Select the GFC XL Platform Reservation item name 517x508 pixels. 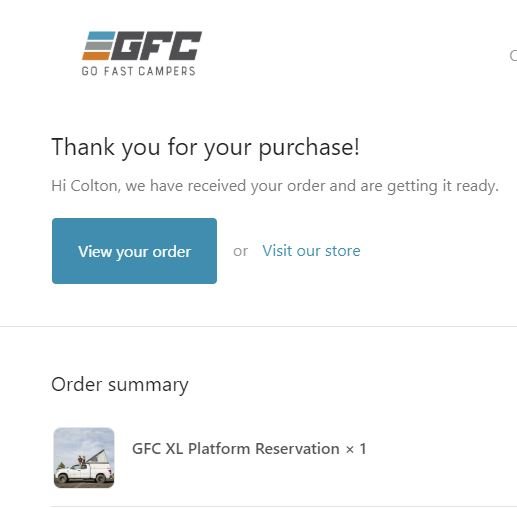click(236, 449)
